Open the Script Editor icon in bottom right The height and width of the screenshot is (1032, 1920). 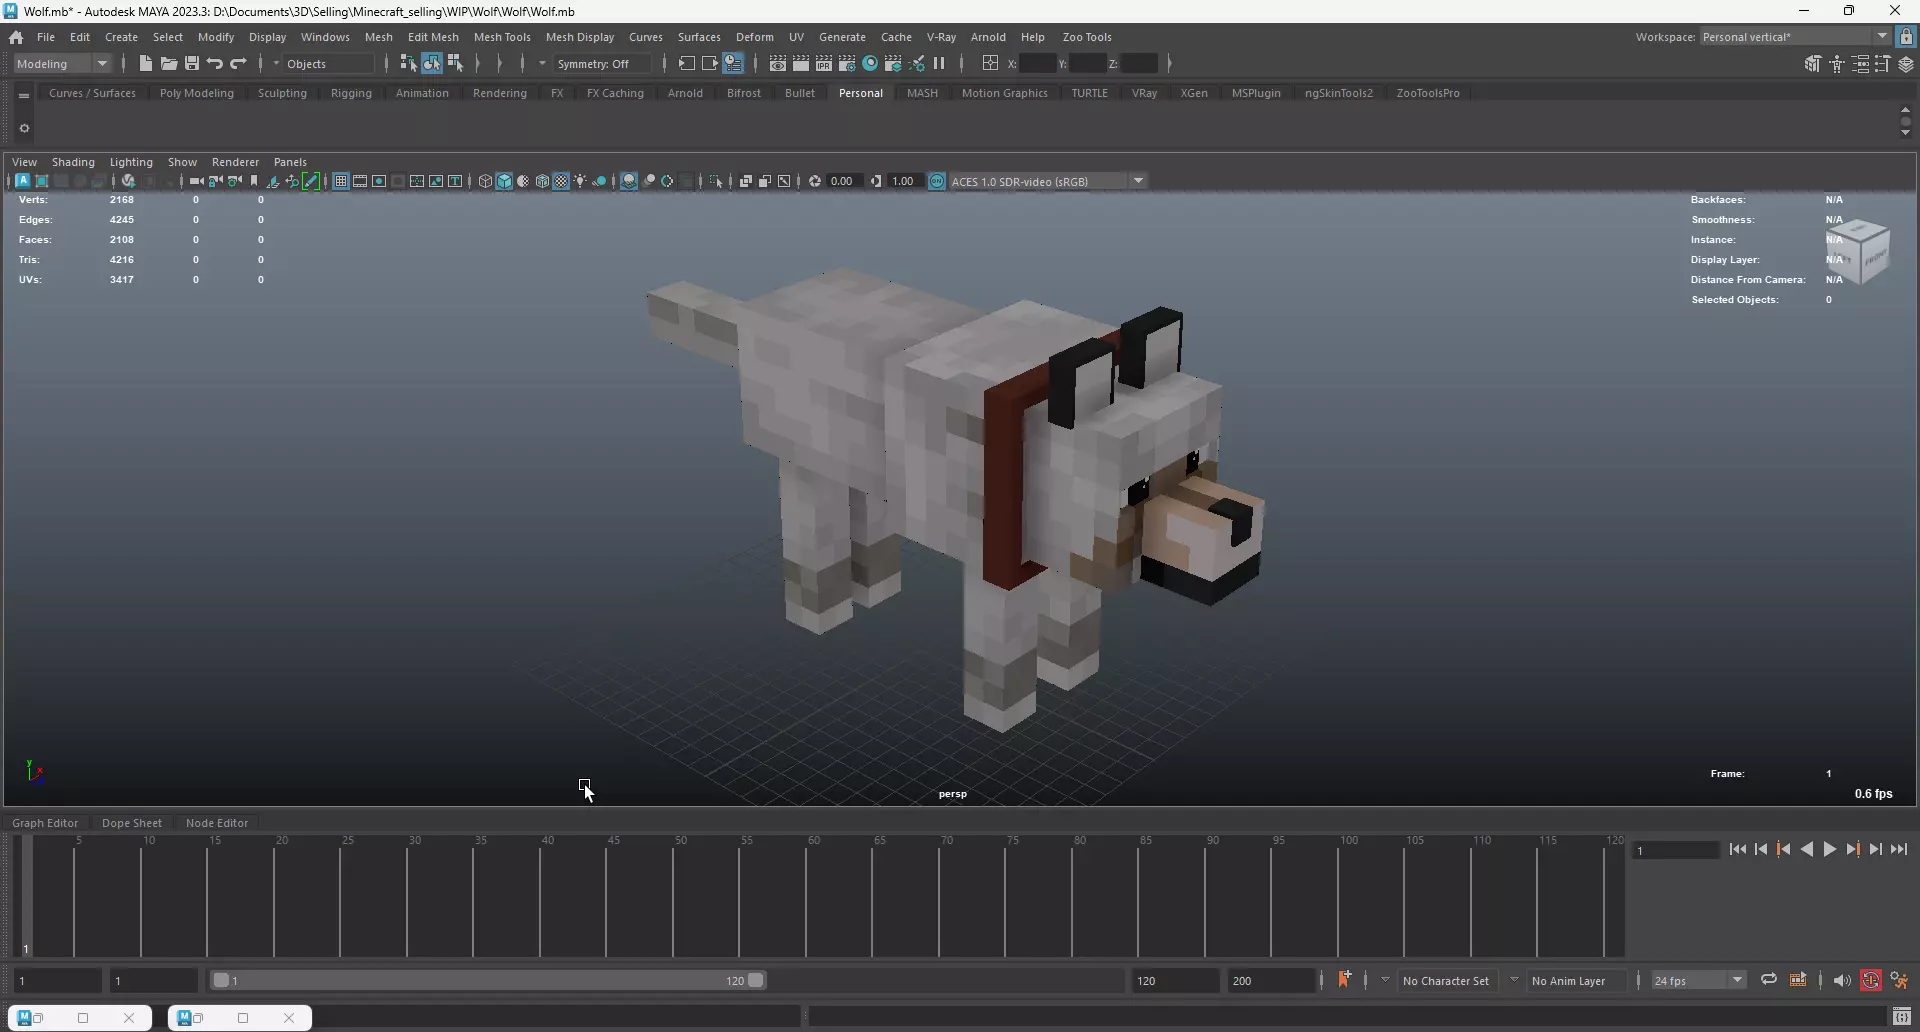click(x=1902, y=1017)
